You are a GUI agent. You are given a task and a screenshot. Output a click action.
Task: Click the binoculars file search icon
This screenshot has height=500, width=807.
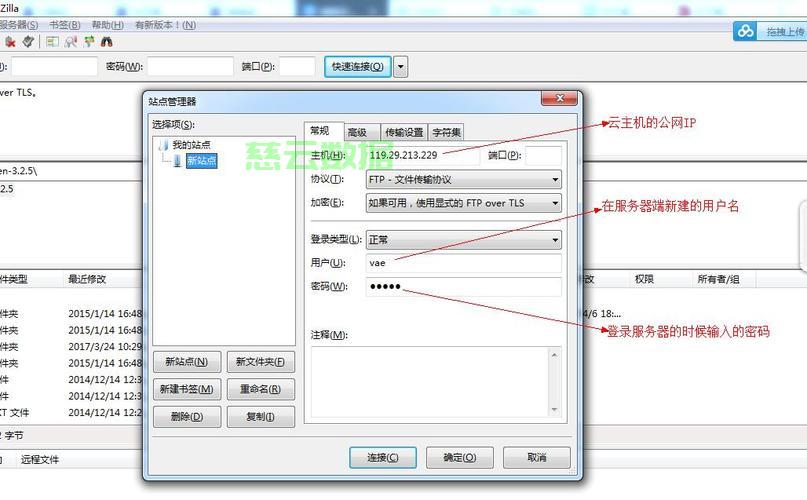(x=107, y=42)
